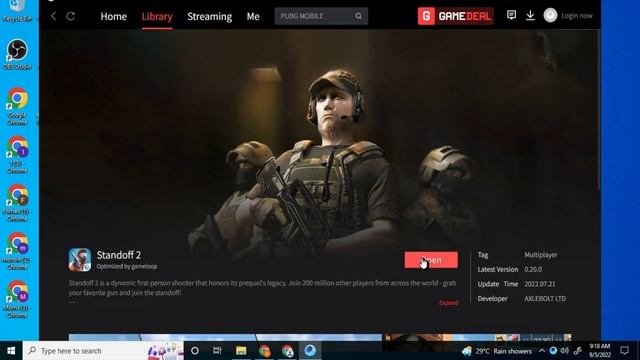Click the AXLEBOLT LTD developer name
This screenshot has width=640, height=360.
pyautogui.click(x=545, y=299)
